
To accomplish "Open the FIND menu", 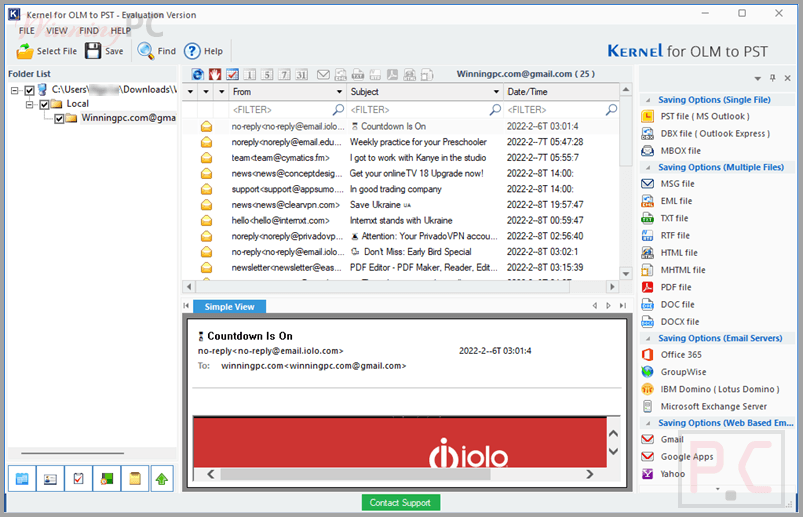I will pos(89,31).
